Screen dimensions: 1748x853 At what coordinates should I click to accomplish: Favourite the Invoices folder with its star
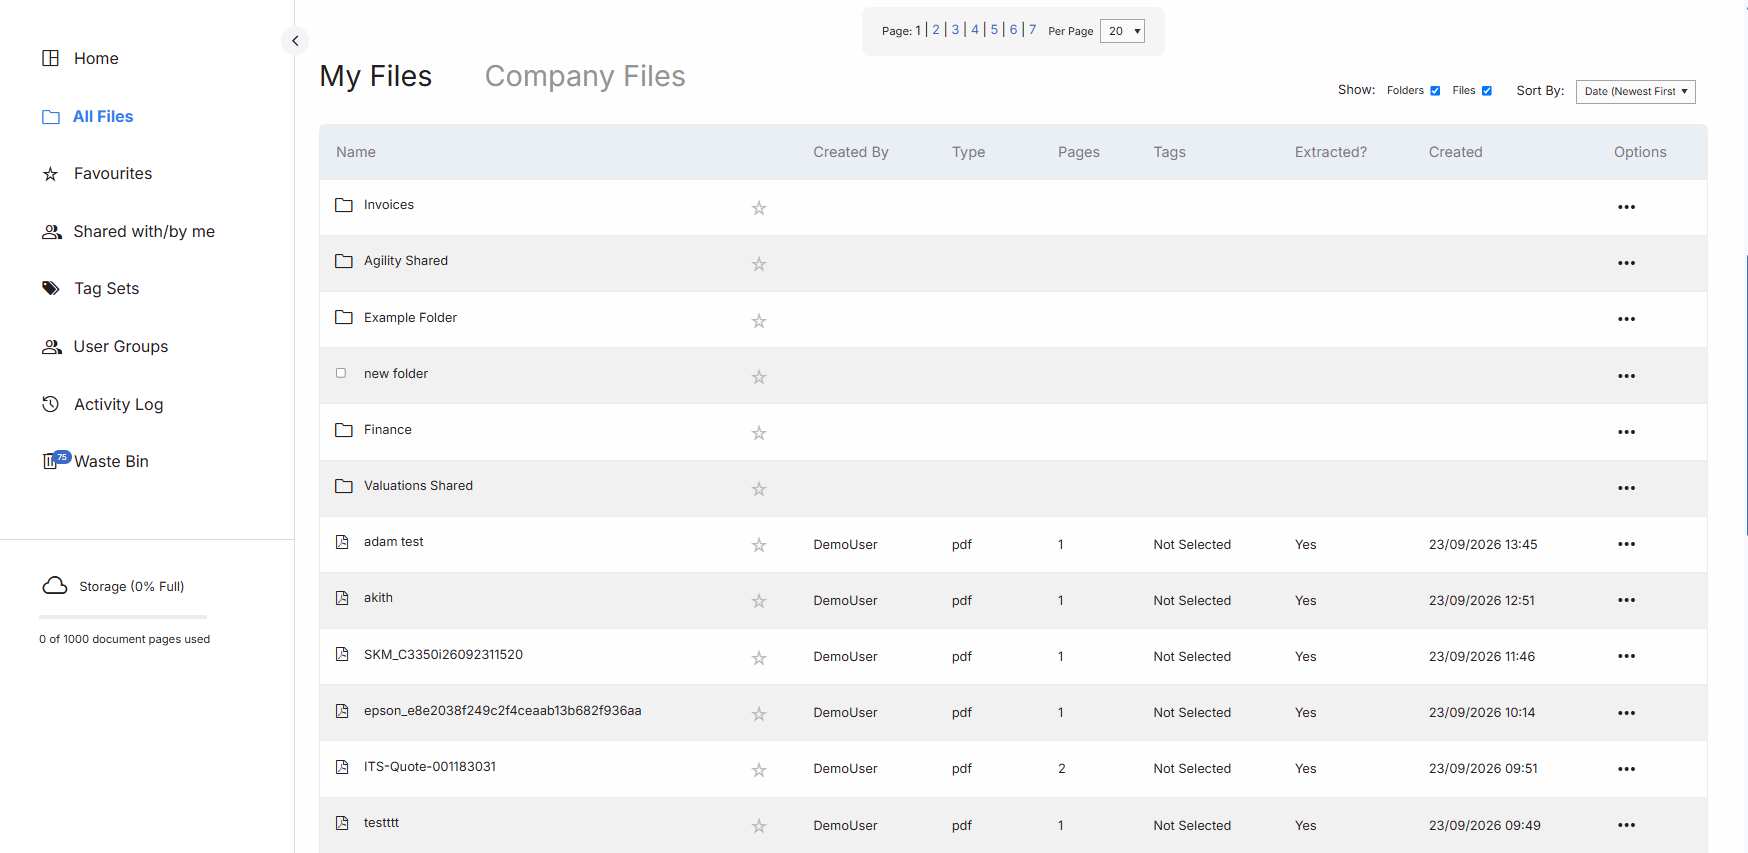[759, 208]
